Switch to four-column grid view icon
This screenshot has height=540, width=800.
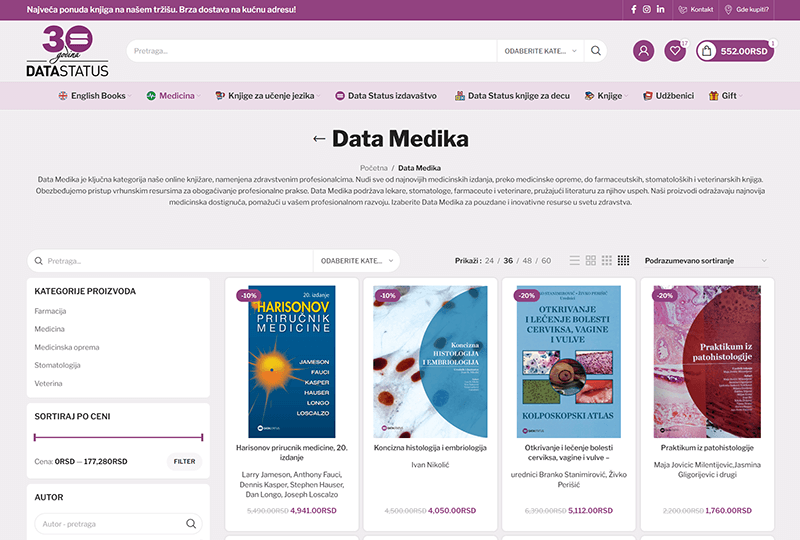623,261
